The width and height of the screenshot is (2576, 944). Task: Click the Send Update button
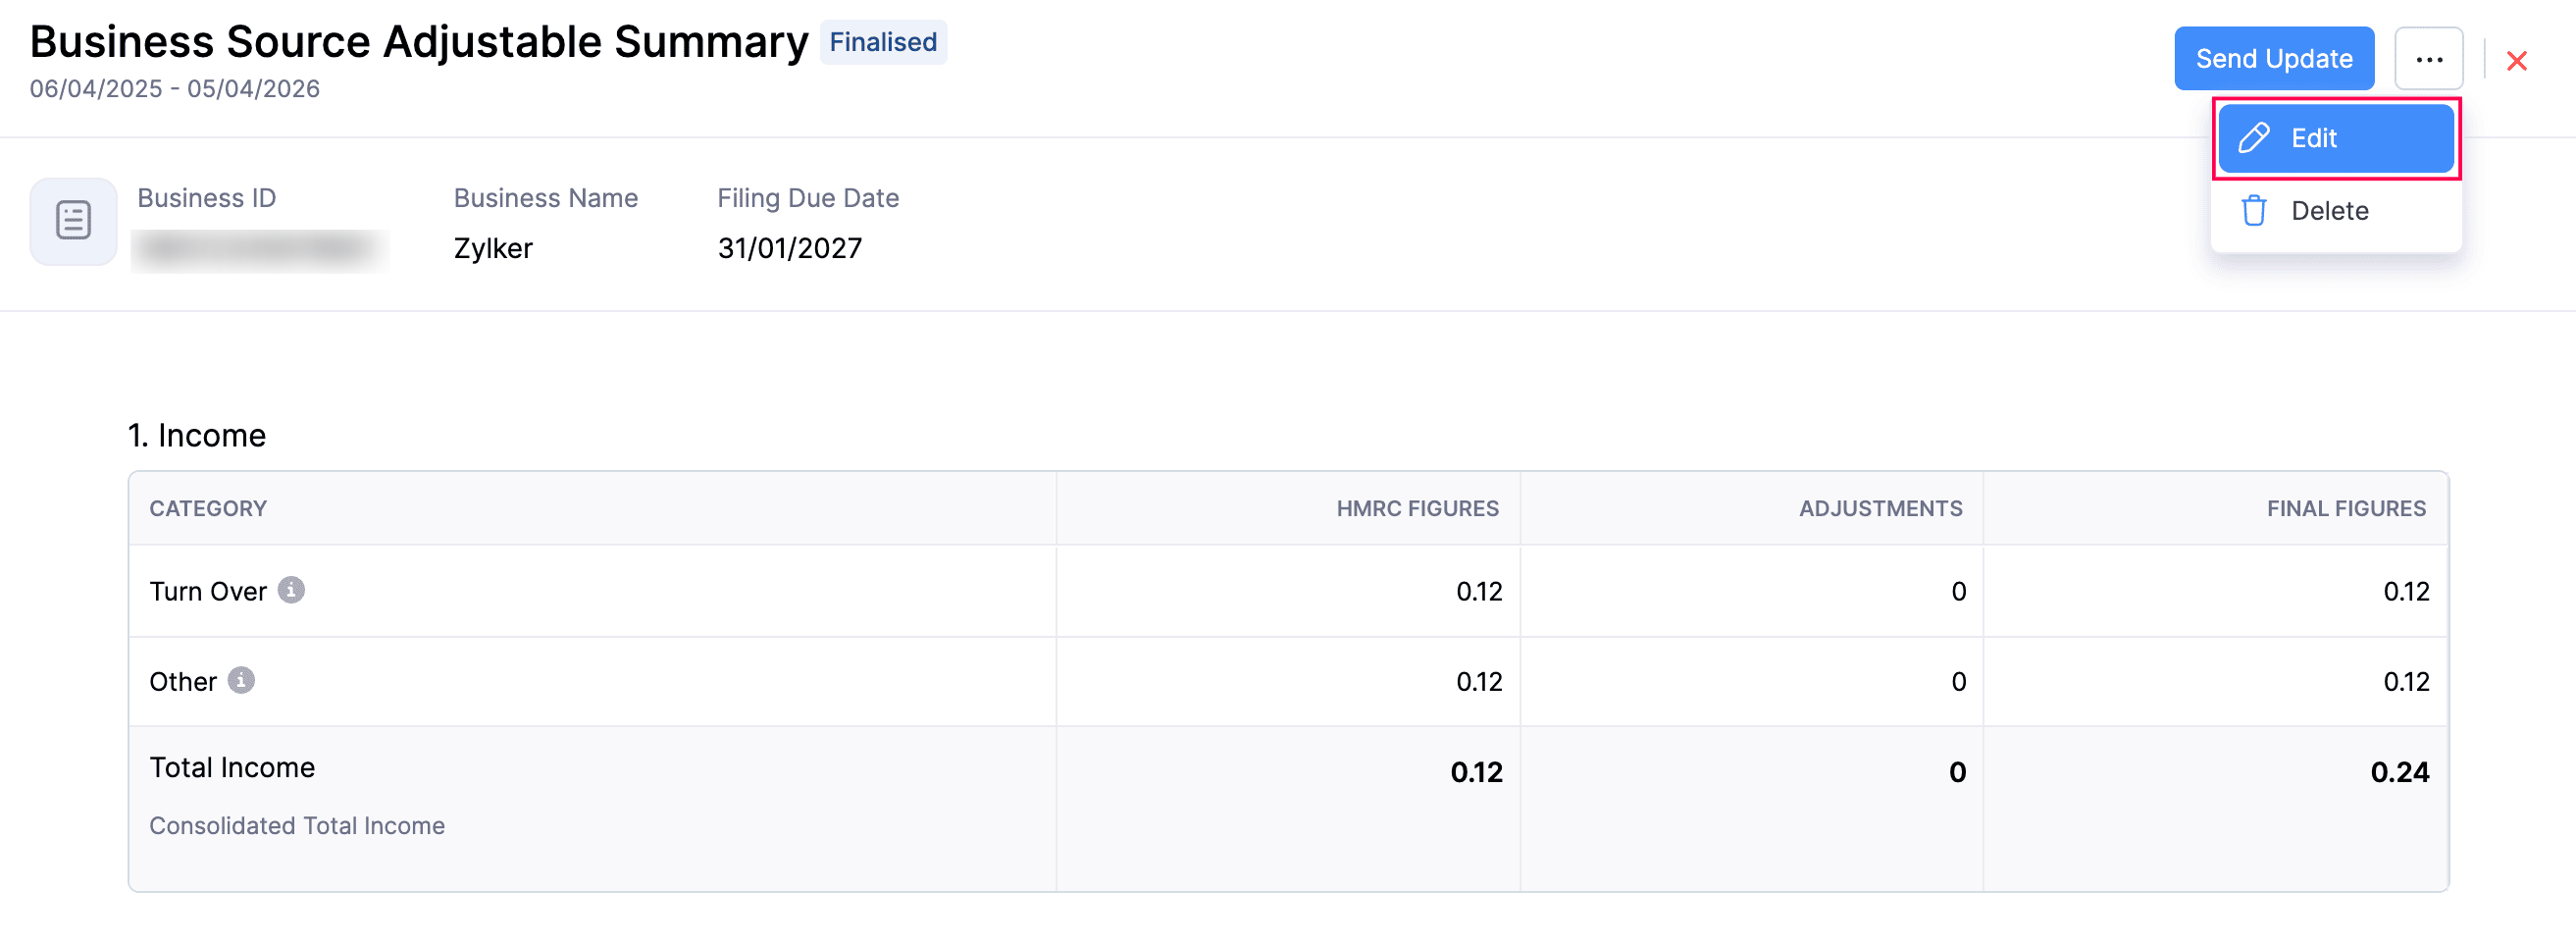click(2273, 59)
